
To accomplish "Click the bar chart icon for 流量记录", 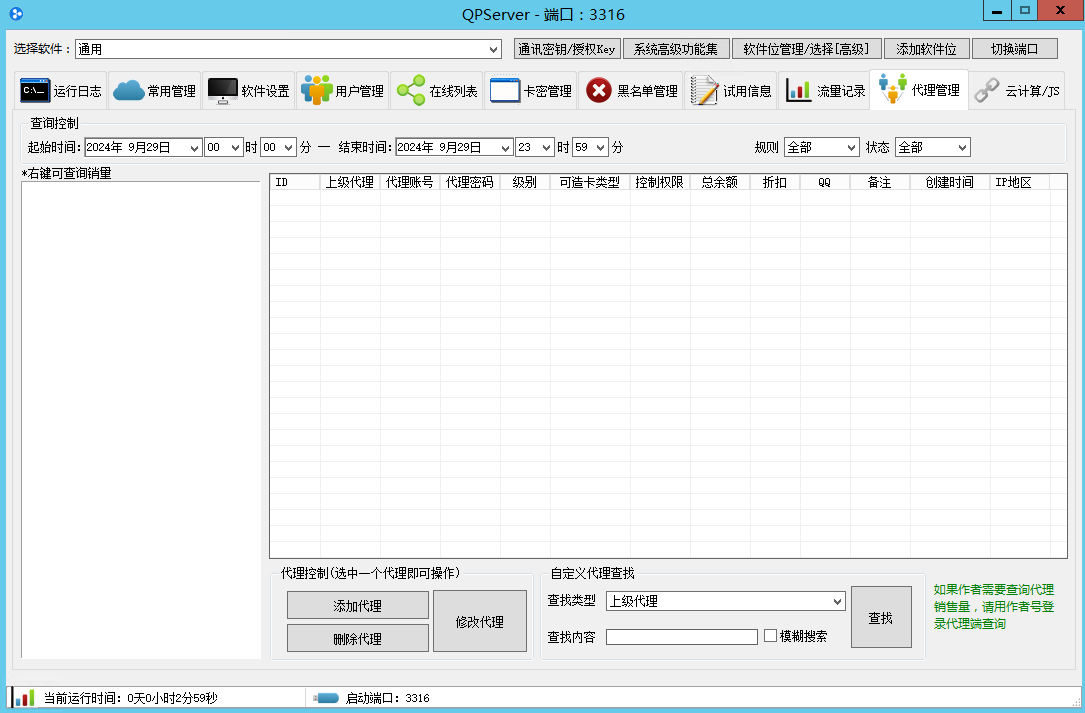I will click(798, 91).
